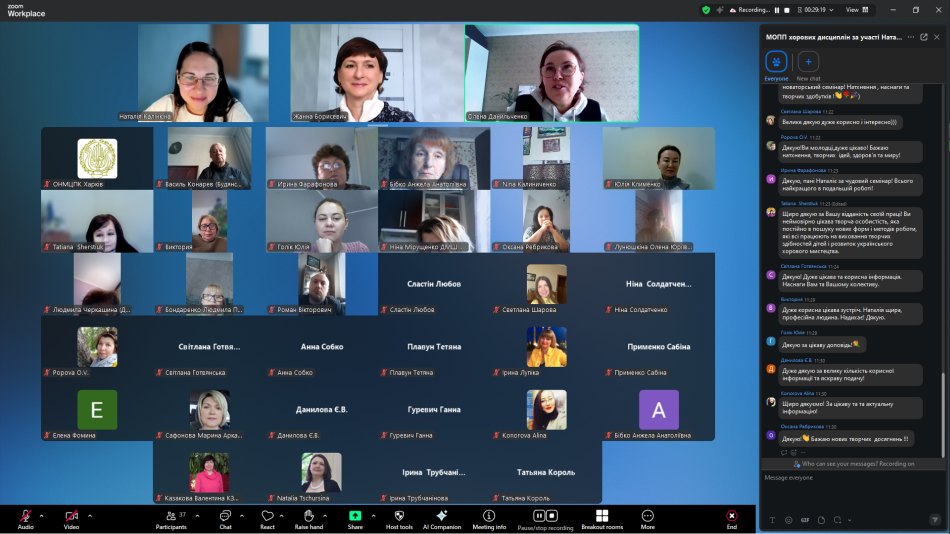Start camera using the Video button
The image size is (950, 534).
(x=71, y=516)
